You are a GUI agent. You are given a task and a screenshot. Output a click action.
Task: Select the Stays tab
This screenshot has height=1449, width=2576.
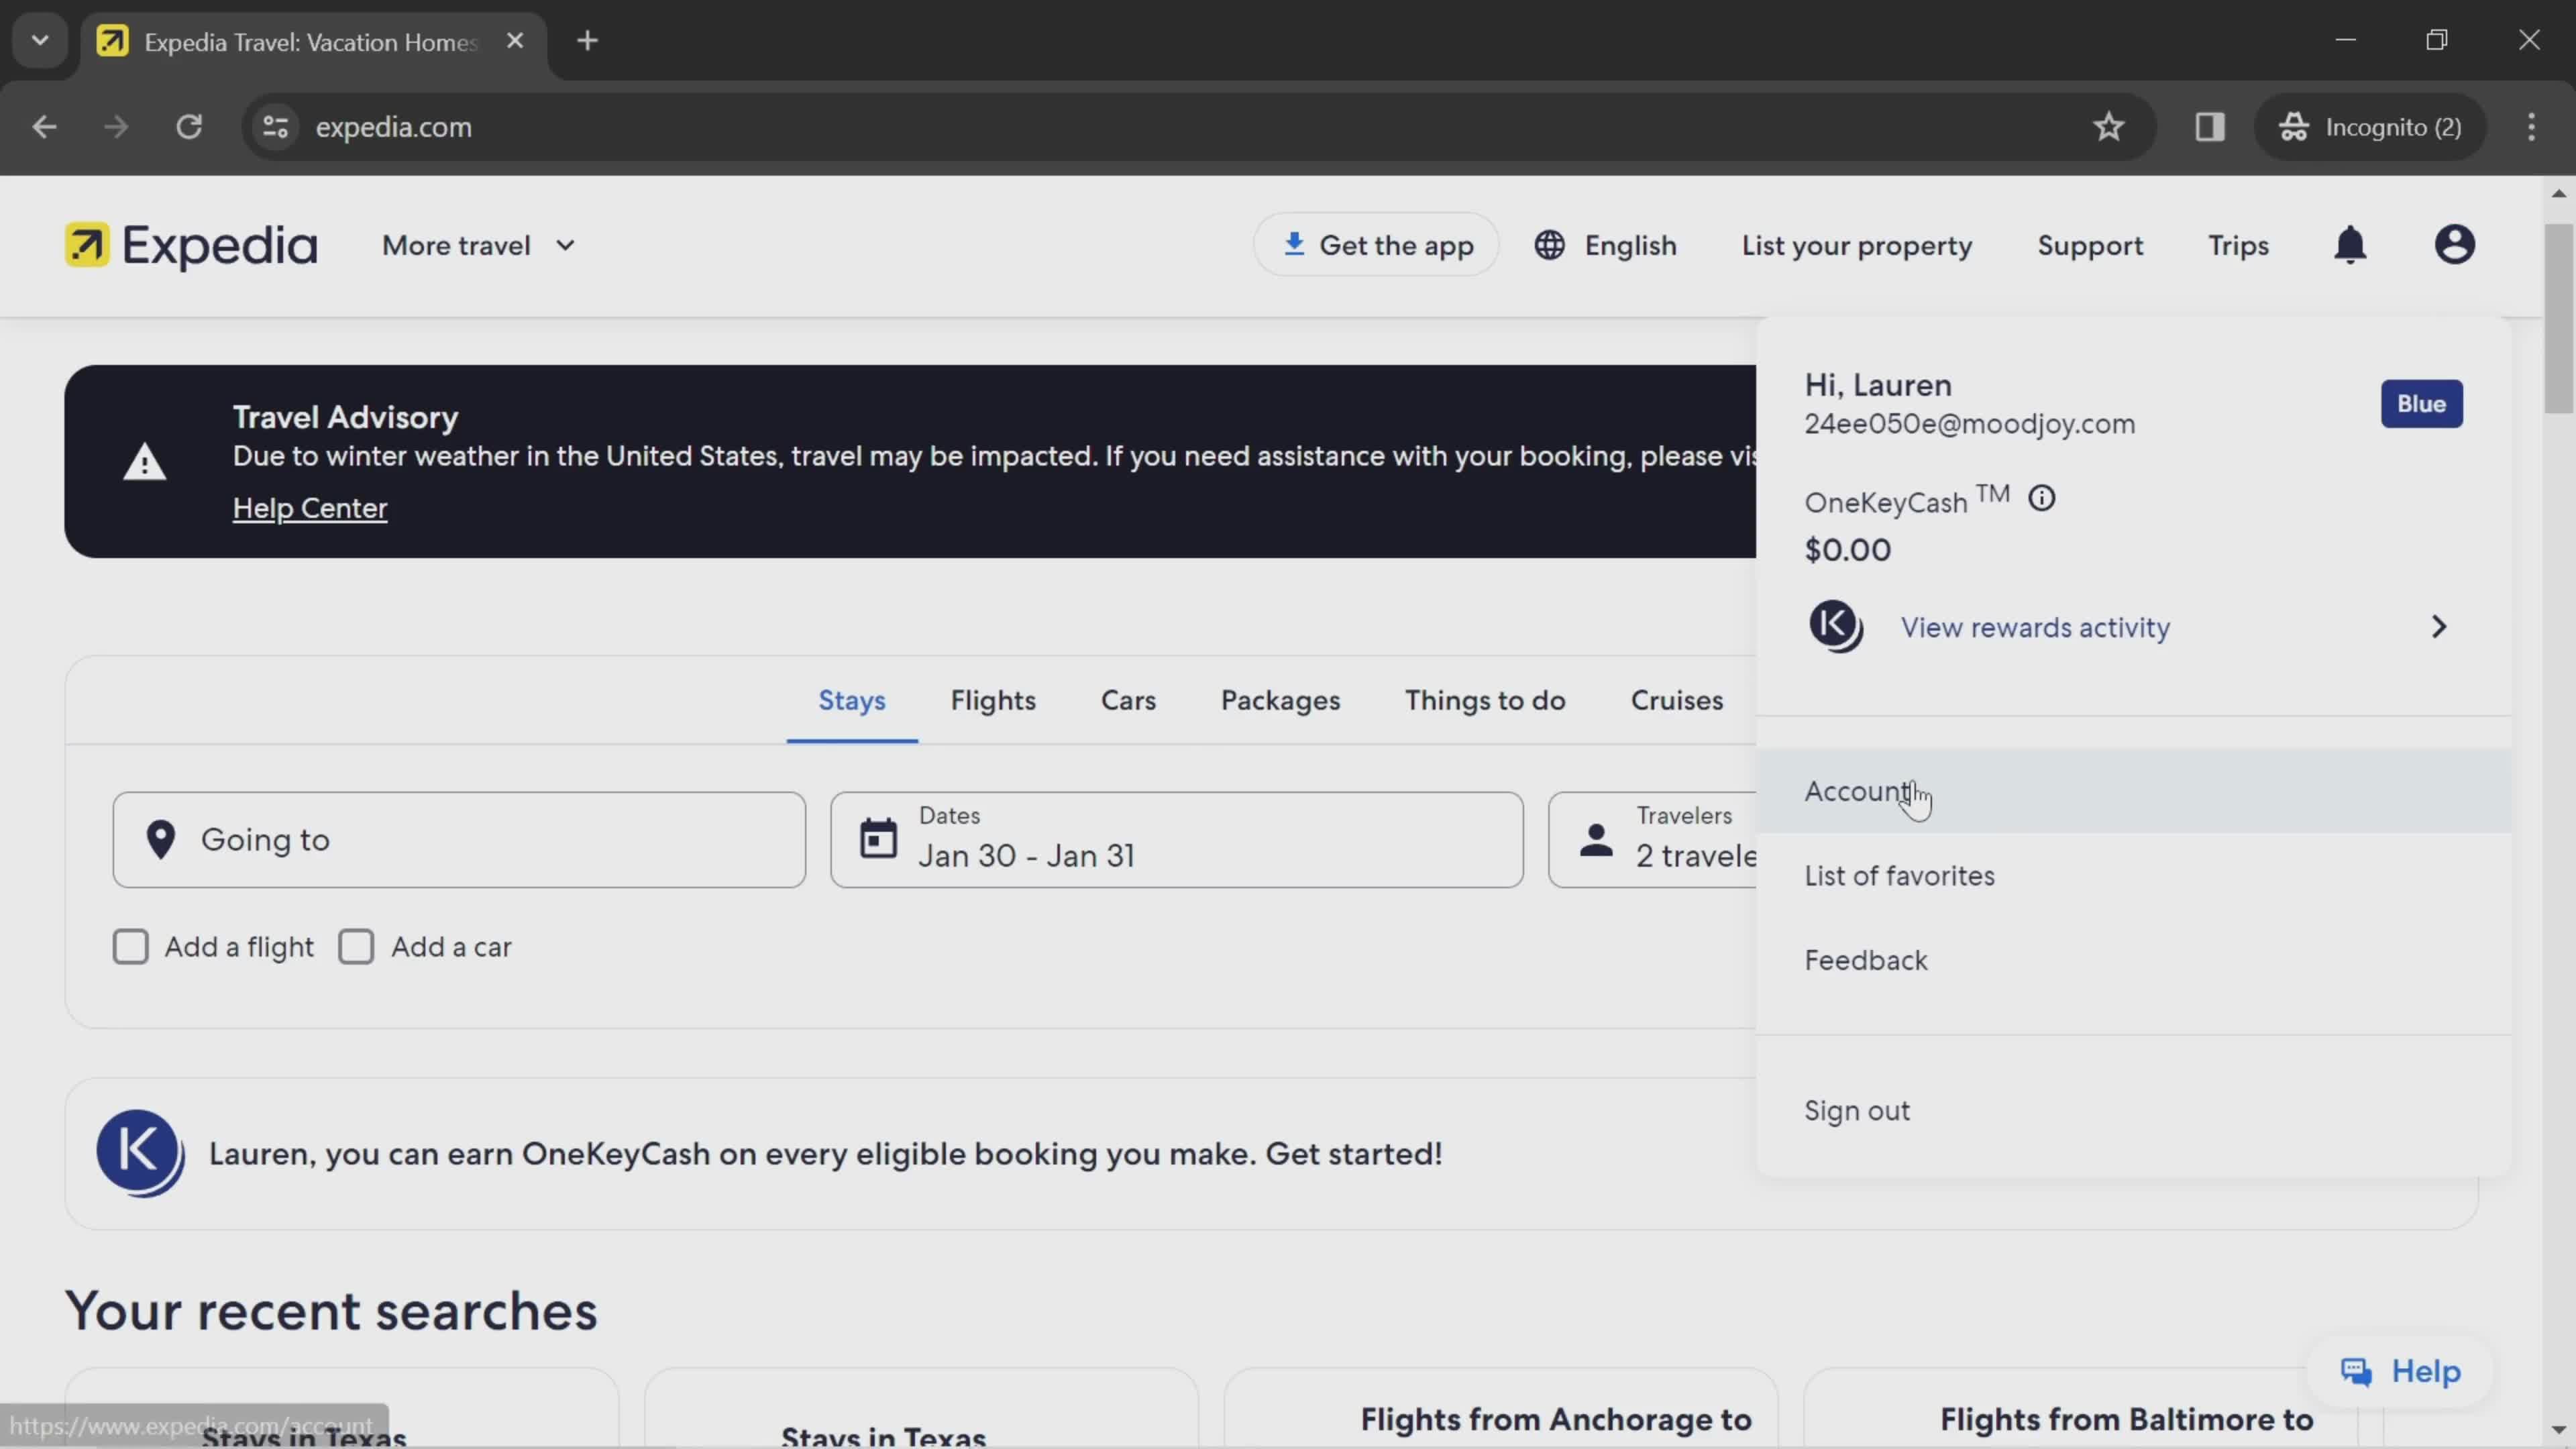coord(851,699)
